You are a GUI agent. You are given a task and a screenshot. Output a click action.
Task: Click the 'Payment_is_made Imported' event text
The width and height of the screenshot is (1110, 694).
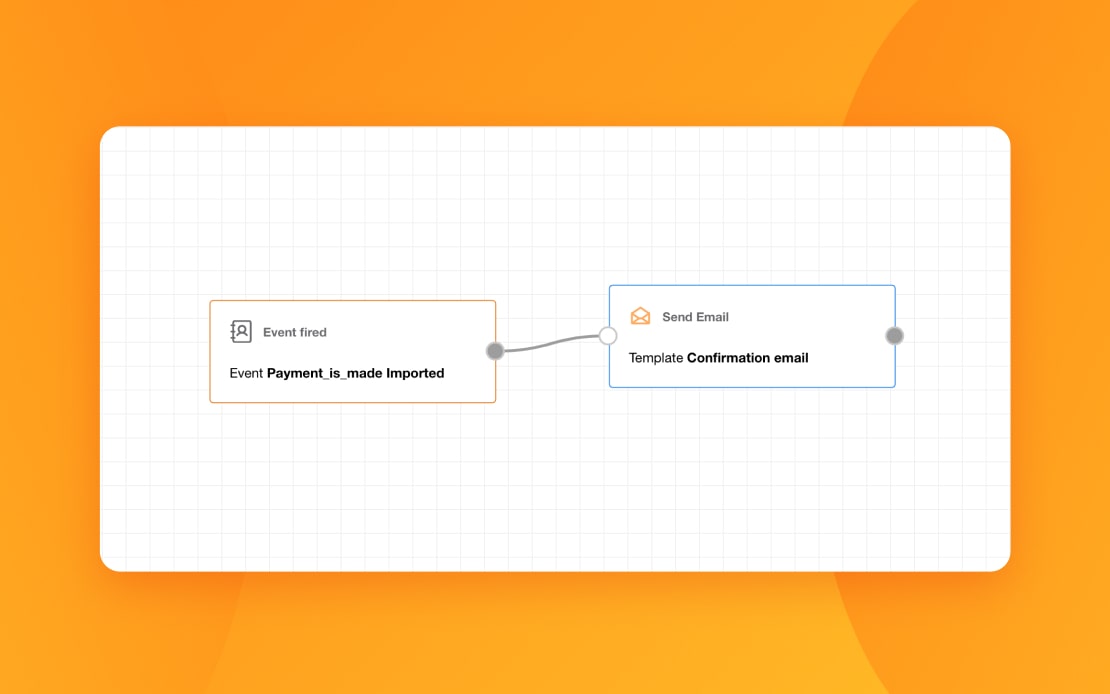pos(355,373)
